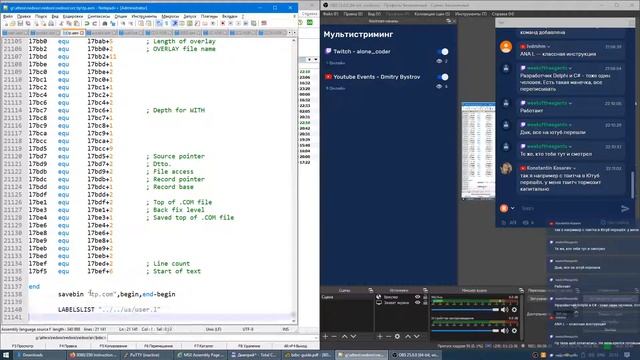The height and width of the screenshot is (360, 640).
Task: Select the first source row in Sources list
Action: 401,297
